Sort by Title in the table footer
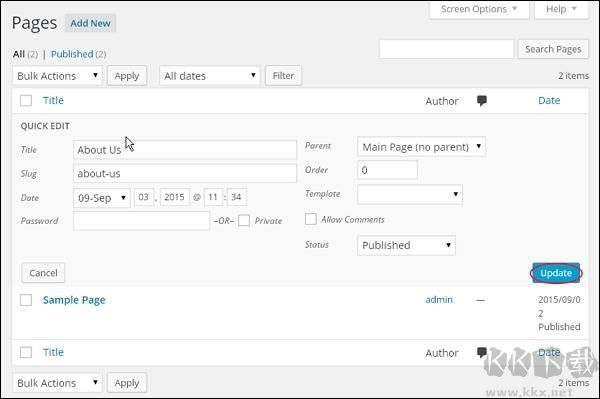 (x=53, y=352)
